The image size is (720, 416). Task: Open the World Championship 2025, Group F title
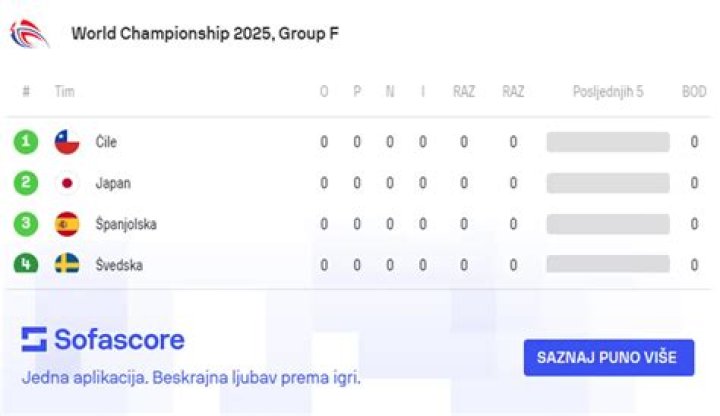[x=205, y=34]
